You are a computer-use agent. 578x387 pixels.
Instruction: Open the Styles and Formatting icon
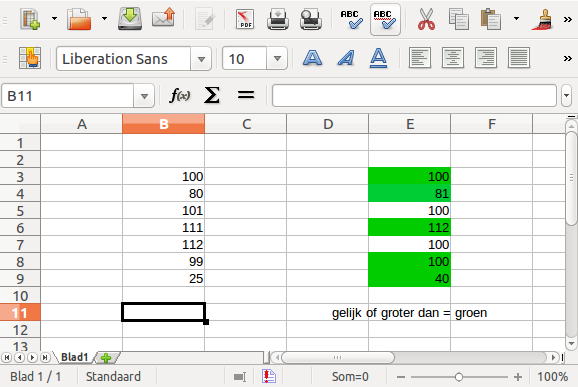(x=30, y=58)
